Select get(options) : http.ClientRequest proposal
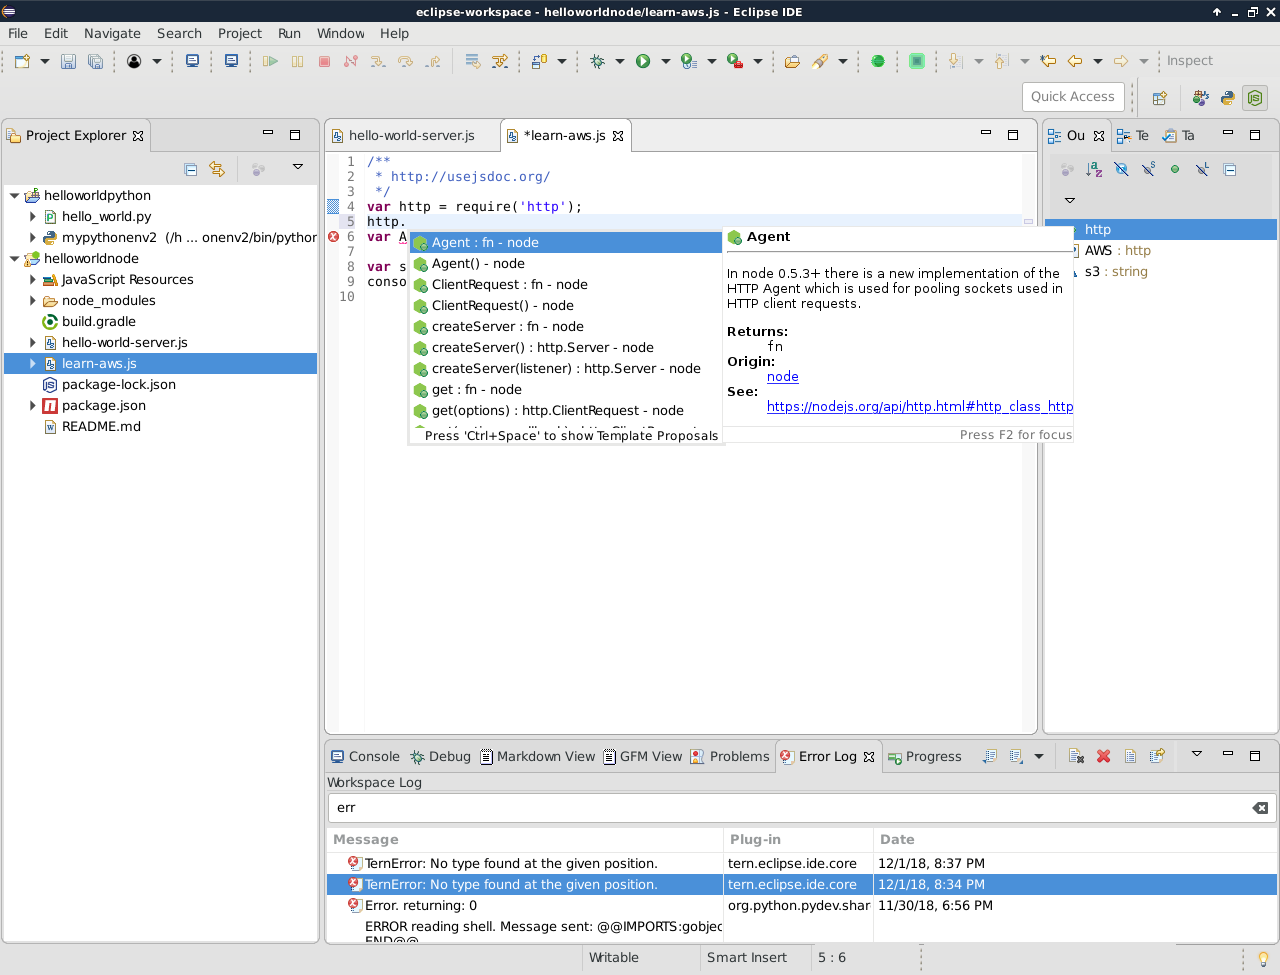Screen dimensions: 1280x975 [566, 411]
